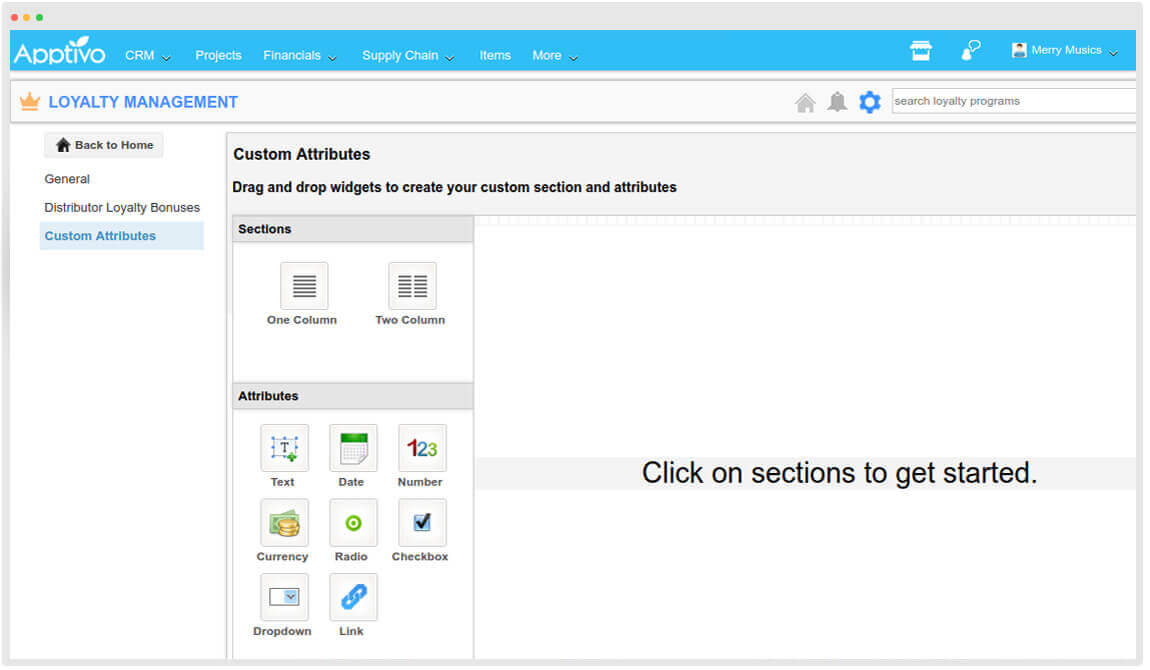Select the Radio attribute widget
The height and width of the screenshot is (670, 1150).
coord(353,523)
